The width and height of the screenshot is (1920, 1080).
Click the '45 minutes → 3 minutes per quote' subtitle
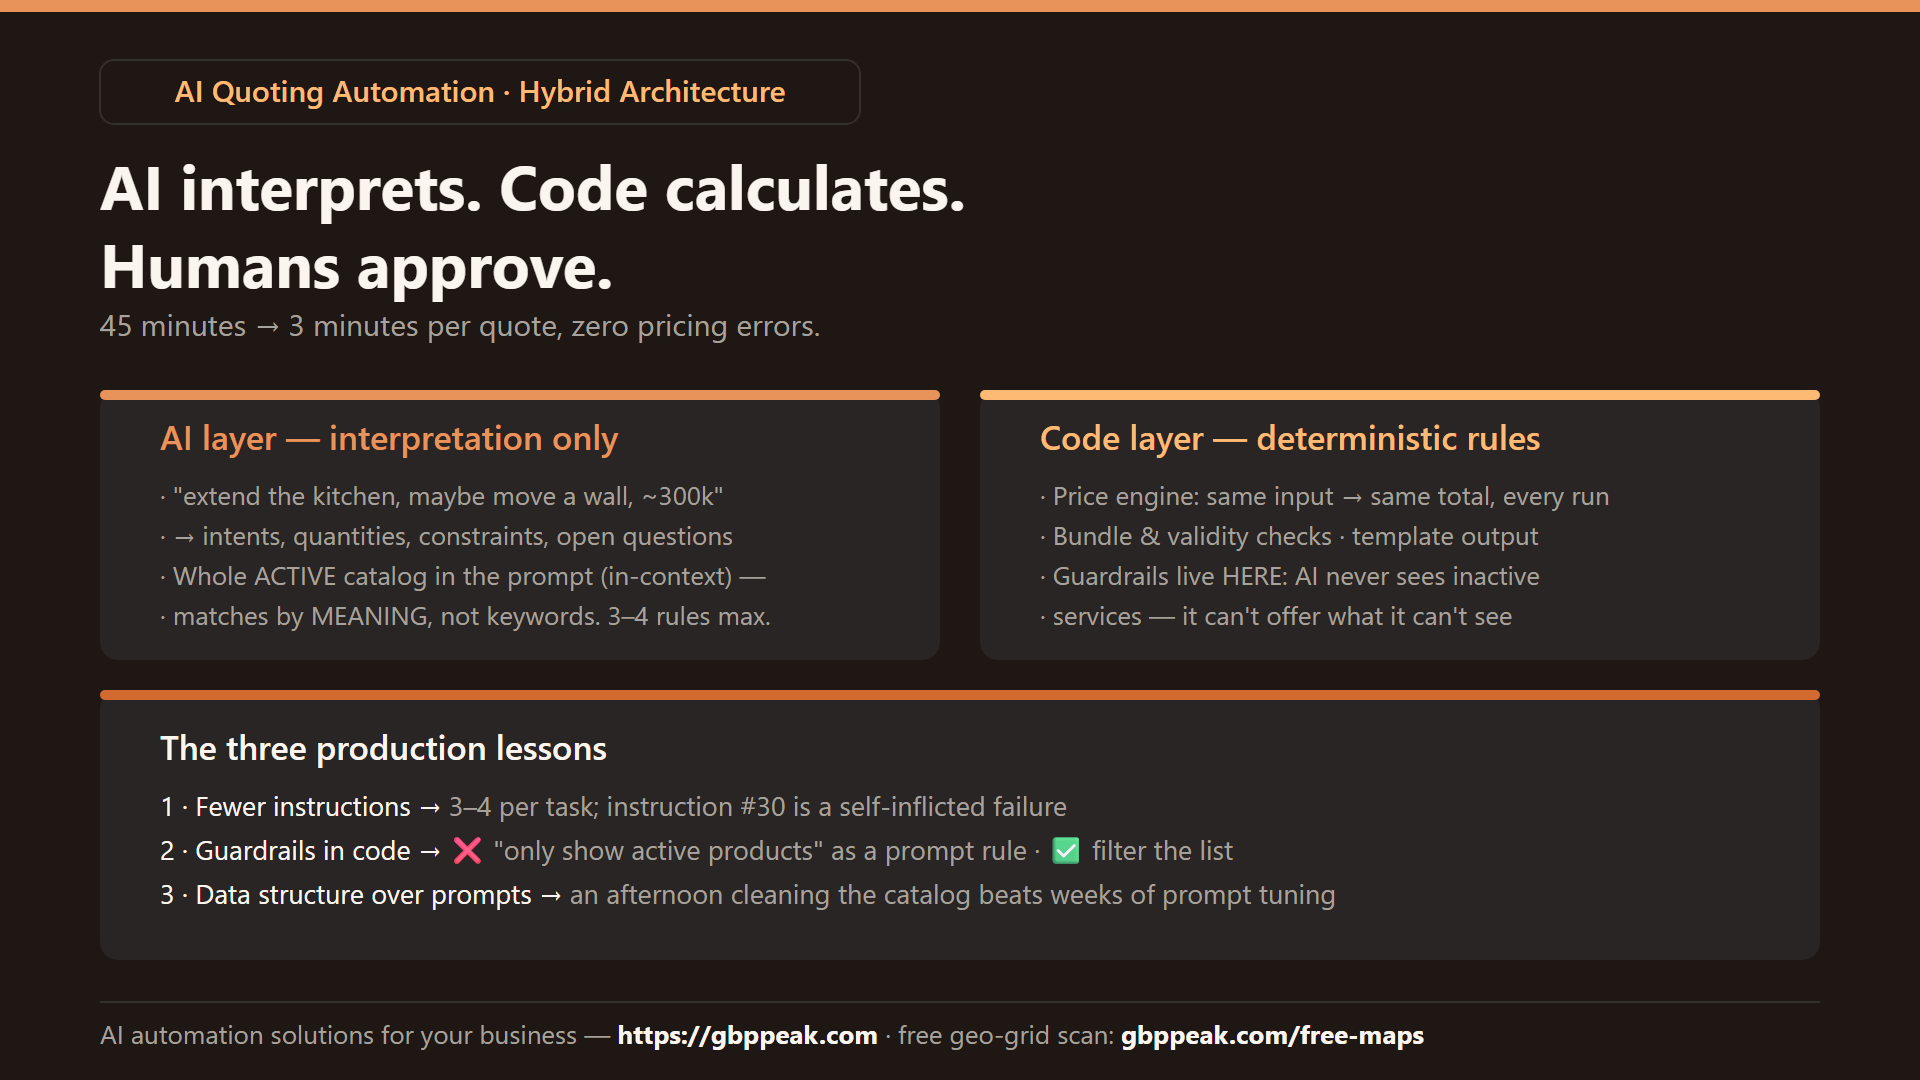pos(460,326)
